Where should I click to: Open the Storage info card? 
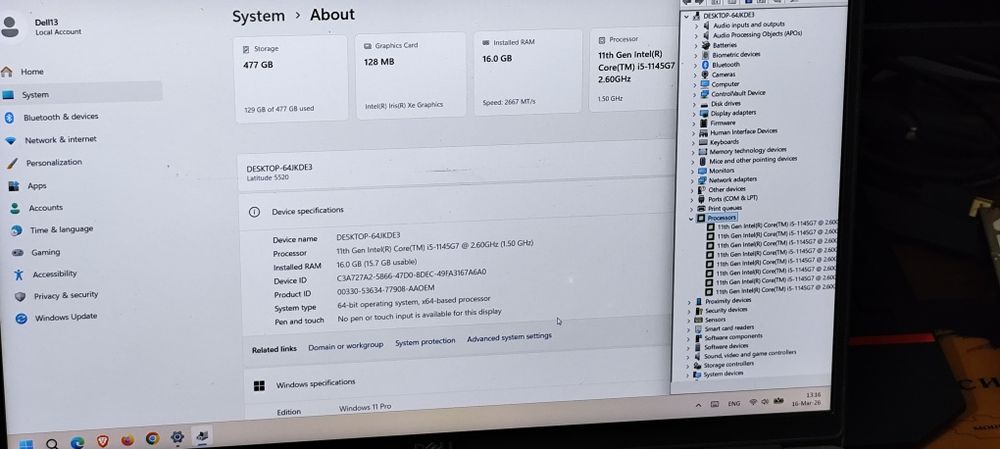(x=291, y=78)
